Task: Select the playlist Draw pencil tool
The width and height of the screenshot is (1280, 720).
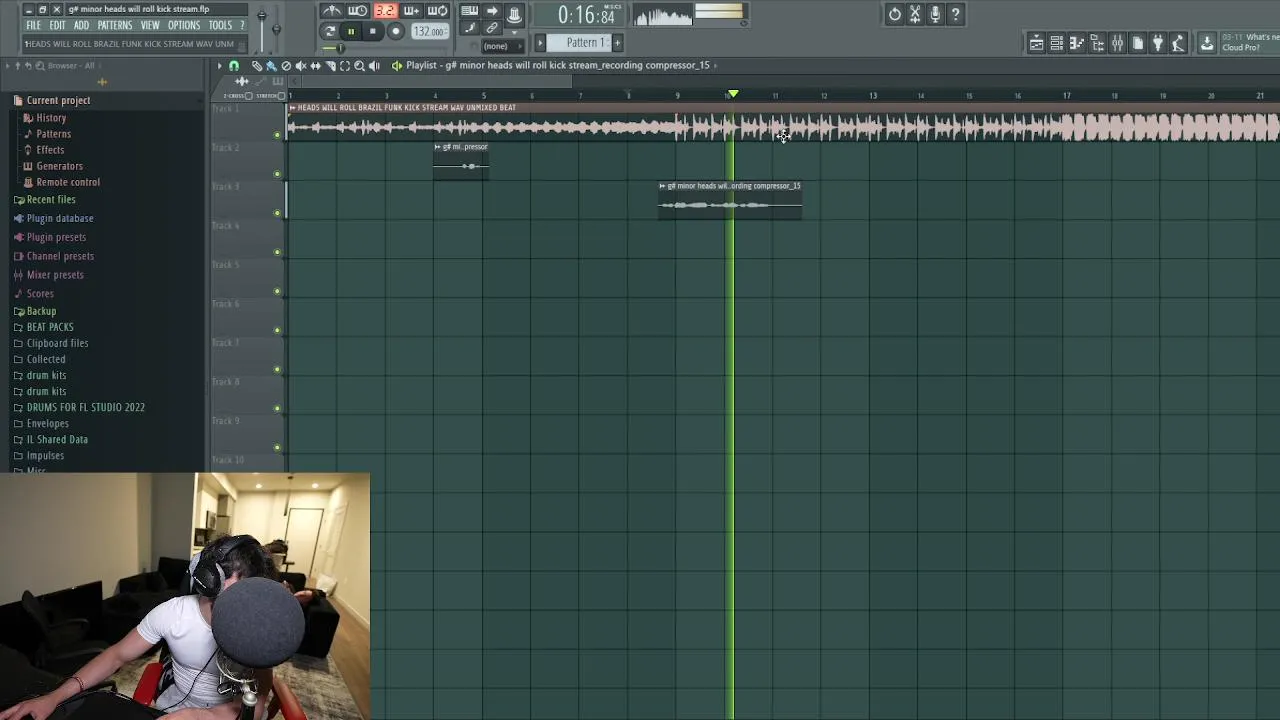Action: click(x=257, y=65)
